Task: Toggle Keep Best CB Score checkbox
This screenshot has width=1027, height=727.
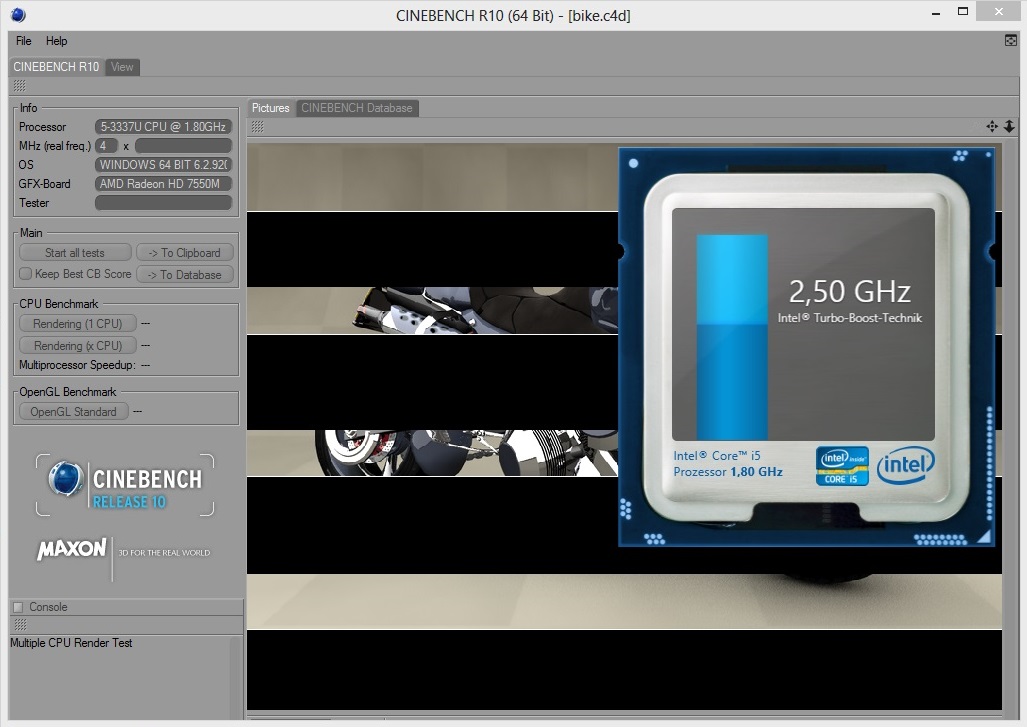Action: coord(26,274)
